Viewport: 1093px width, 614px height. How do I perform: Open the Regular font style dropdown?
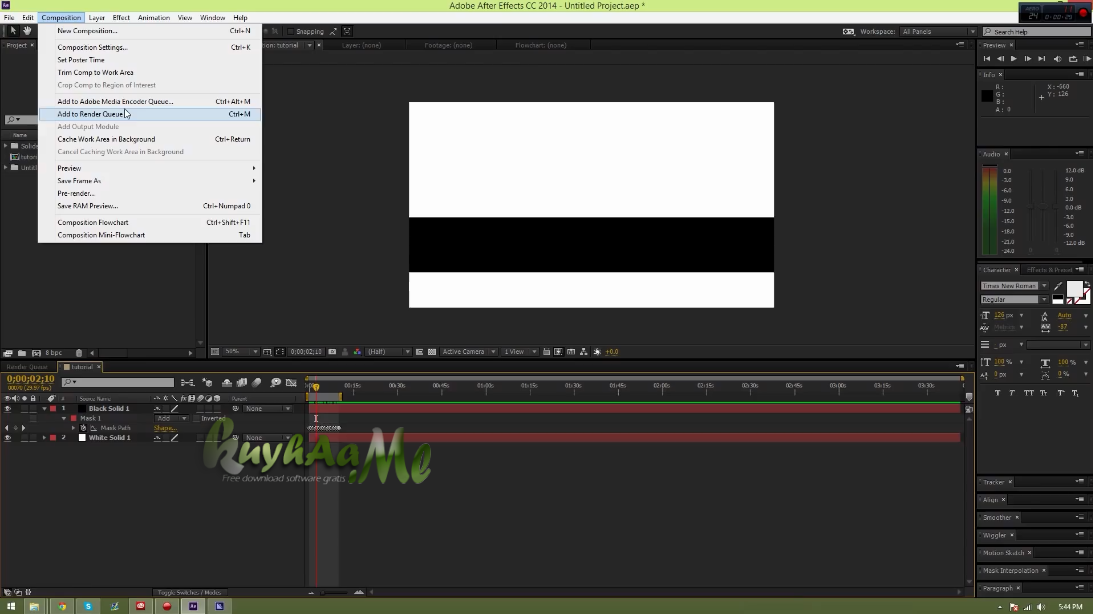point(1014,300)
